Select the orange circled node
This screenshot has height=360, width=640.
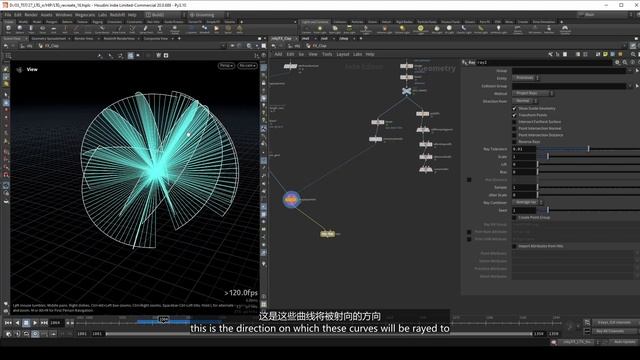[291, 200]
